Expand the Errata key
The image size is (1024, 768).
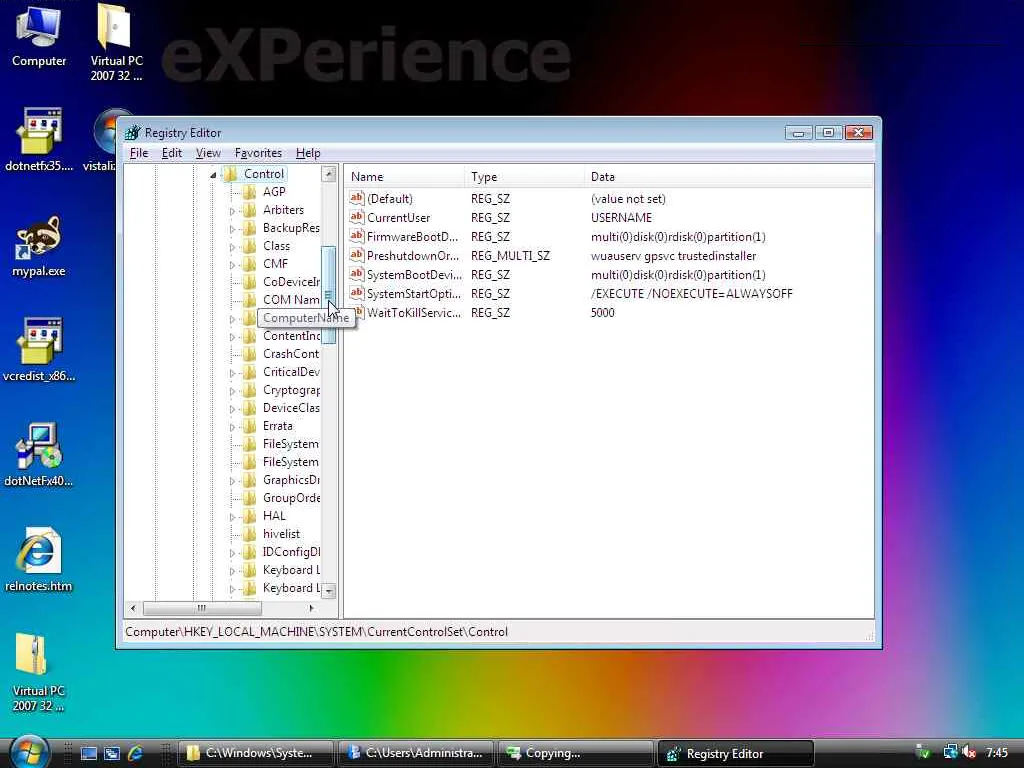pyautogui.click(x=232, y=427)
